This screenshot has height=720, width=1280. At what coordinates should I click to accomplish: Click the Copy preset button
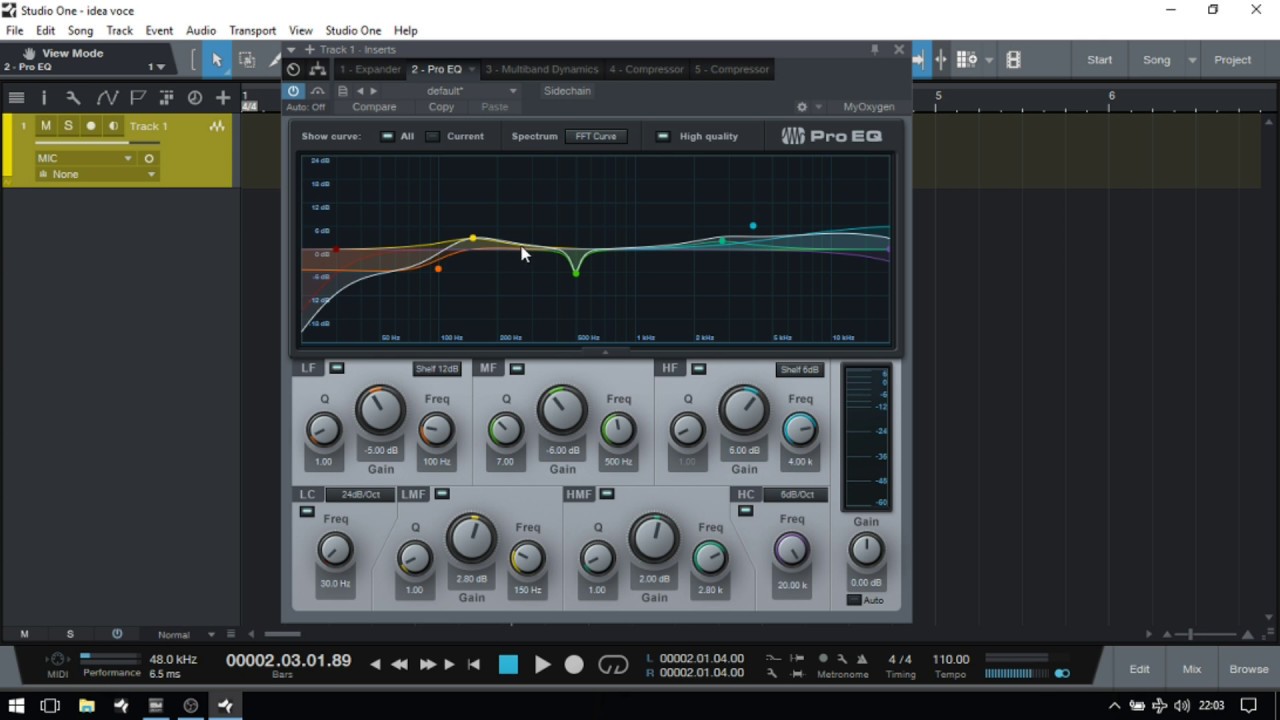point(441,107)
